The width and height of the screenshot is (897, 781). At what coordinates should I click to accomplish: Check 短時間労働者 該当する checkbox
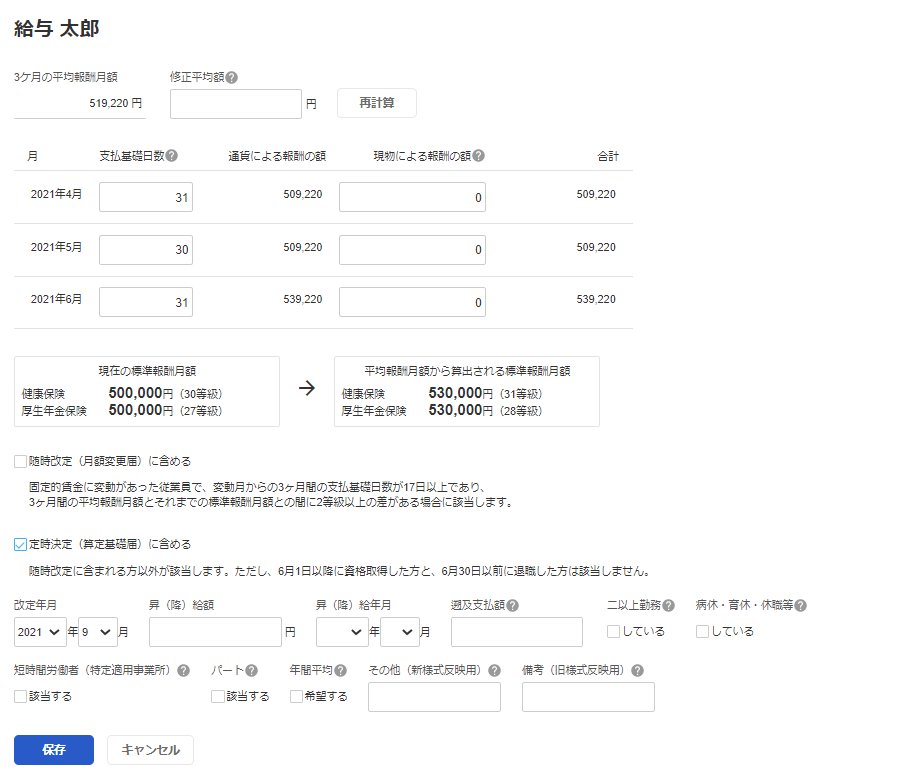click(21, 696)
